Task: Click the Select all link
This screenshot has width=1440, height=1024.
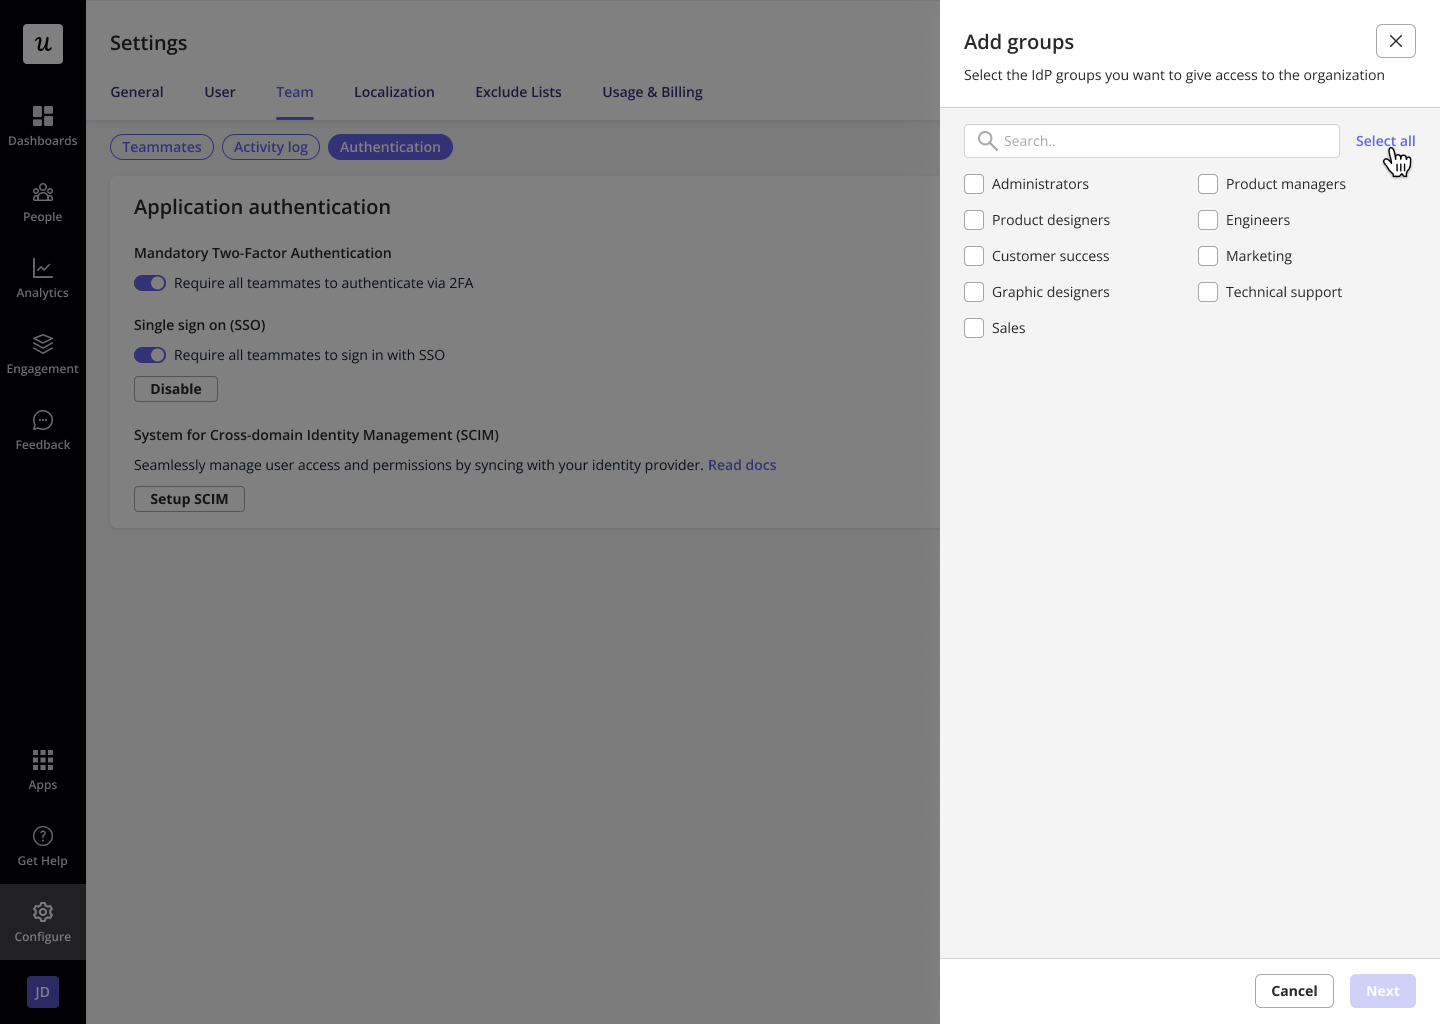Action: pyautogui.click(x=1385, y=141)
